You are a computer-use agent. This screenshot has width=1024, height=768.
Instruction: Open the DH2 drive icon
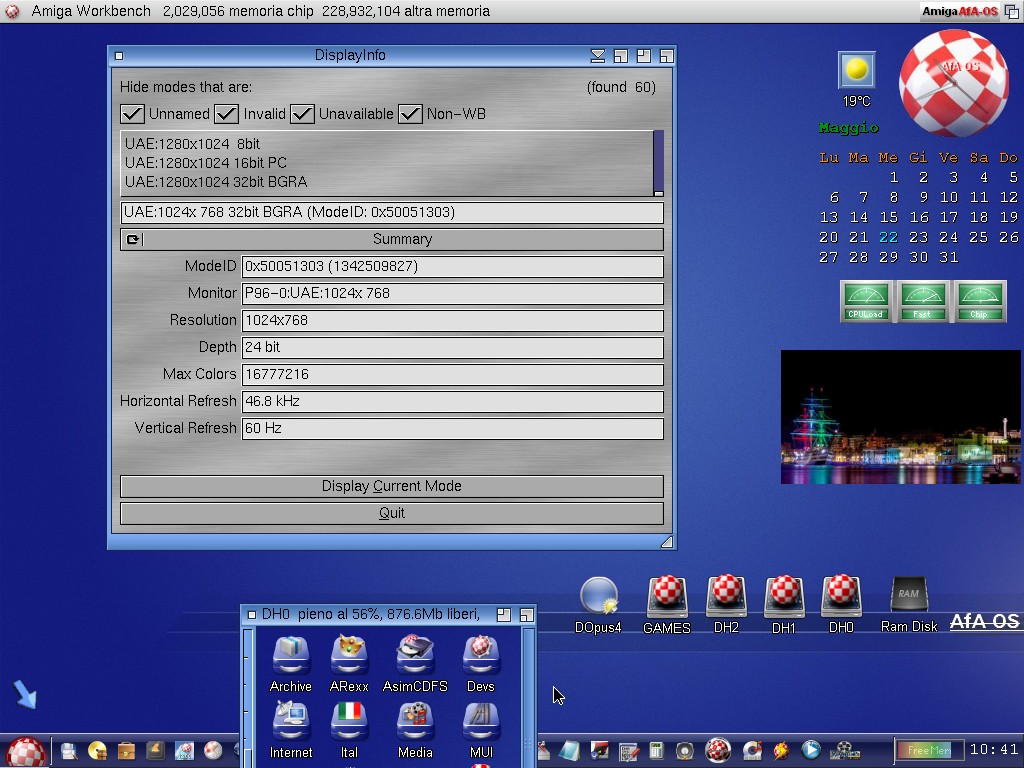[726, 599]
